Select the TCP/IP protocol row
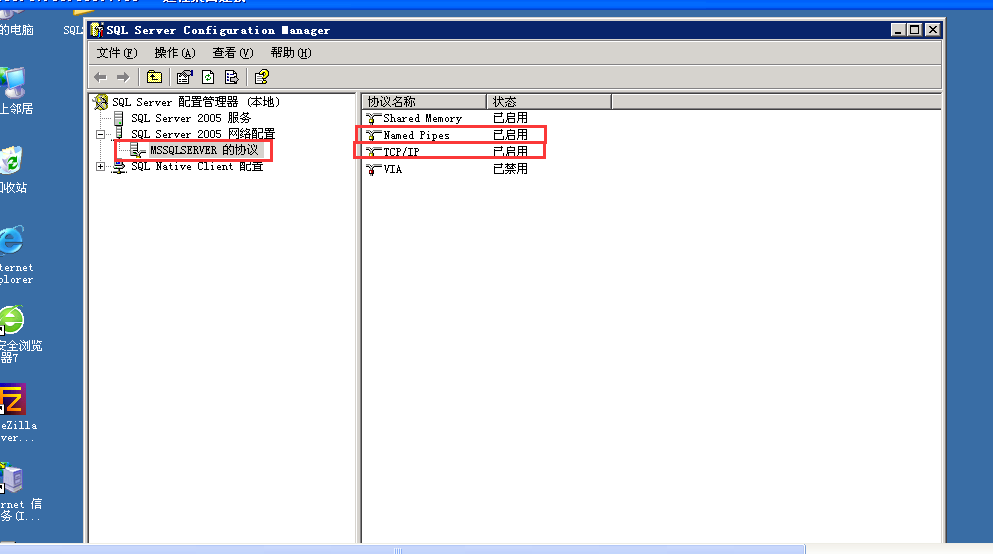The width and height of the screenshot is (993, 554). coord(447,152)
